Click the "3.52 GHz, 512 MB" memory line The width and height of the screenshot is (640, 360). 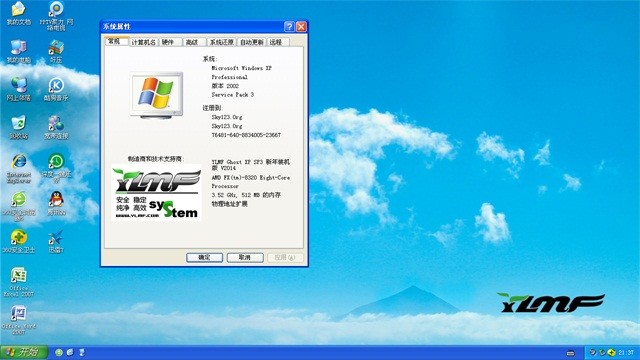246,195
